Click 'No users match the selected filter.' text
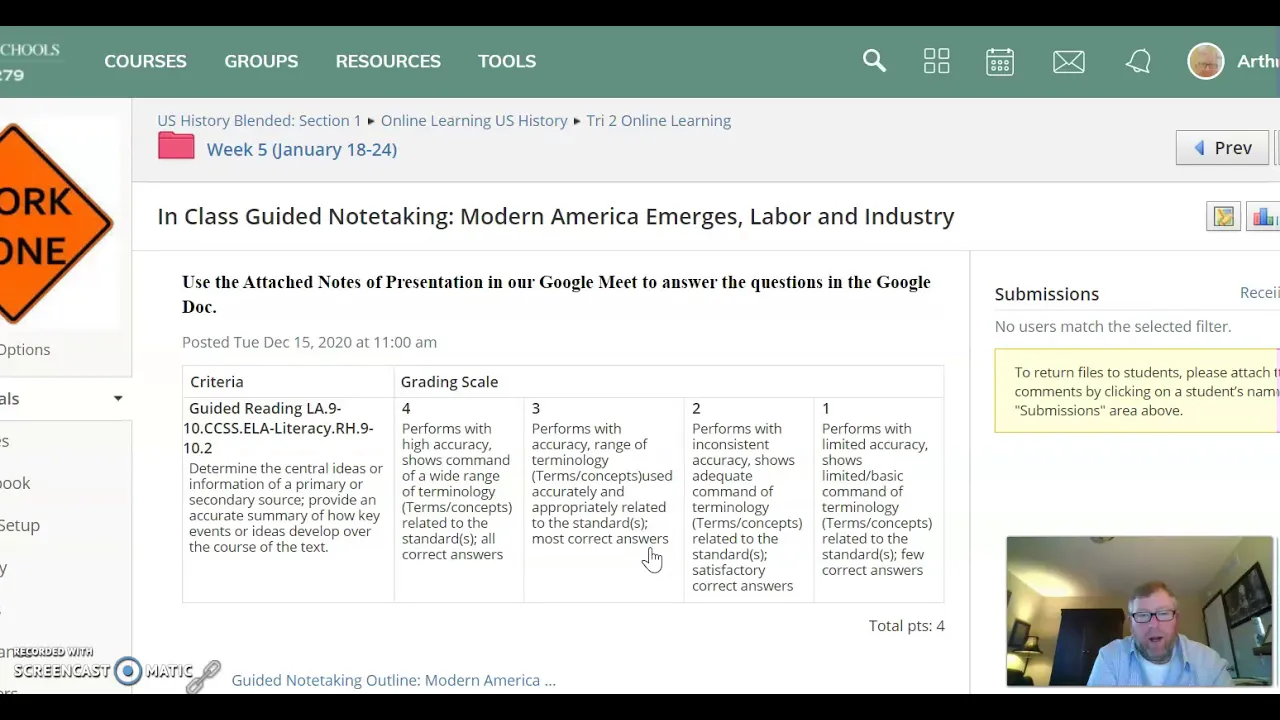1280x720 pixels. [1113, 326]
